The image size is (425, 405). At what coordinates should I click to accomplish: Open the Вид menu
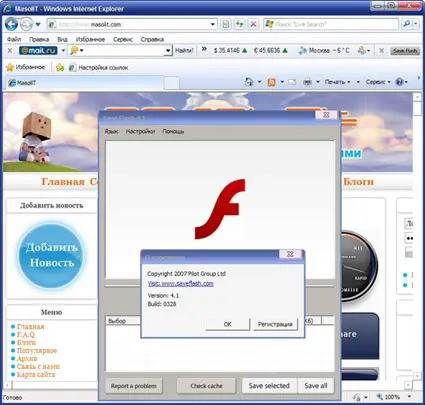[62, 39]
